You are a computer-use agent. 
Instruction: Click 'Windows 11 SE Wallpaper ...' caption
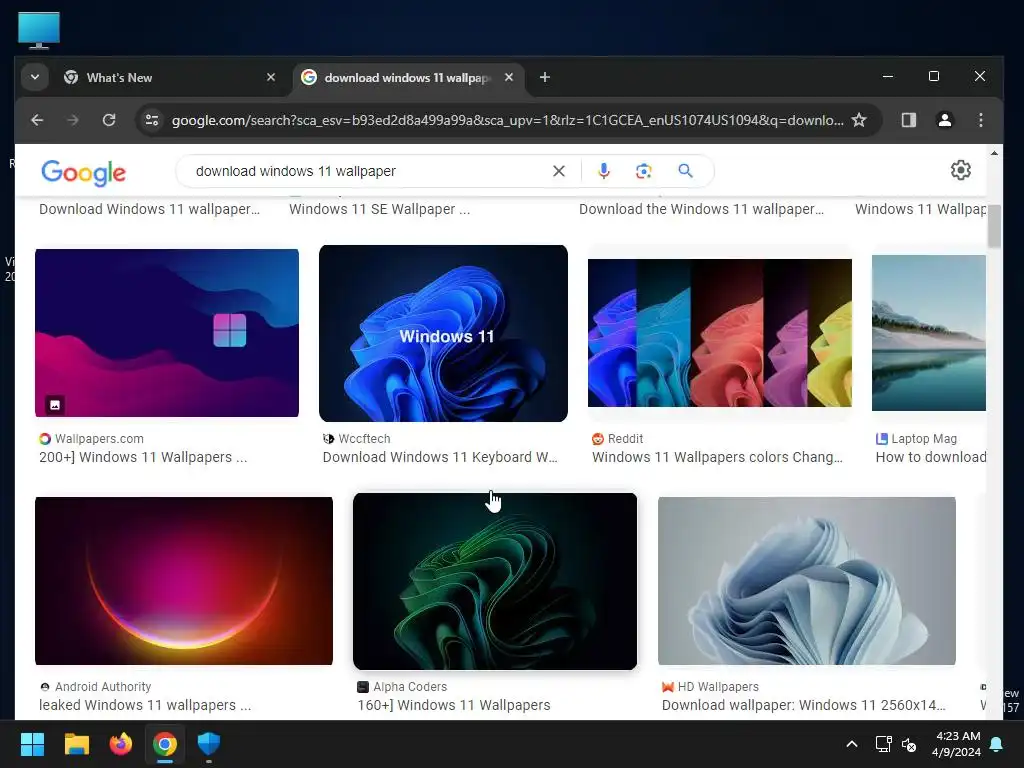coord(379,209)
